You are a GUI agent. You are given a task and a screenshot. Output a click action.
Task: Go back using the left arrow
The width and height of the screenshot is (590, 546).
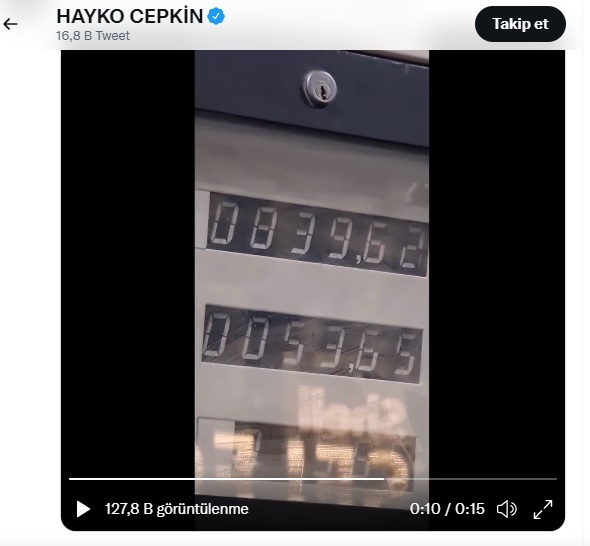coord(10,24)
